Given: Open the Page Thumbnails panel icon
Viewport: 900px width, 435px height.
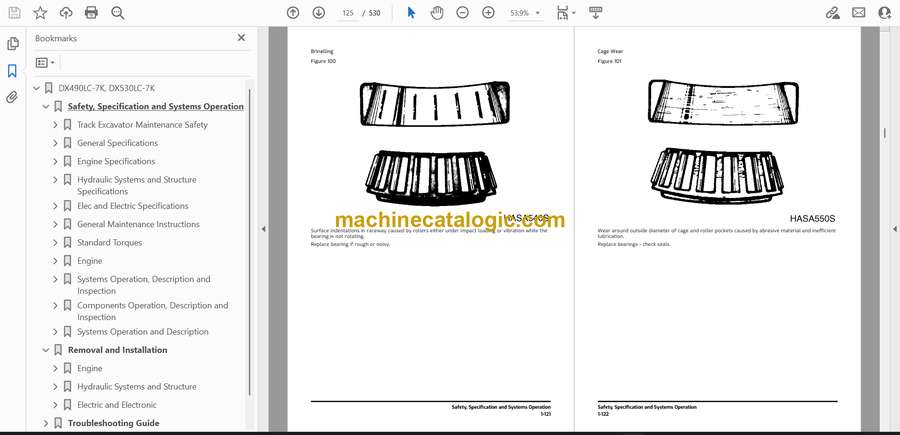Looking at the screenshot, I should pos(13,44).
